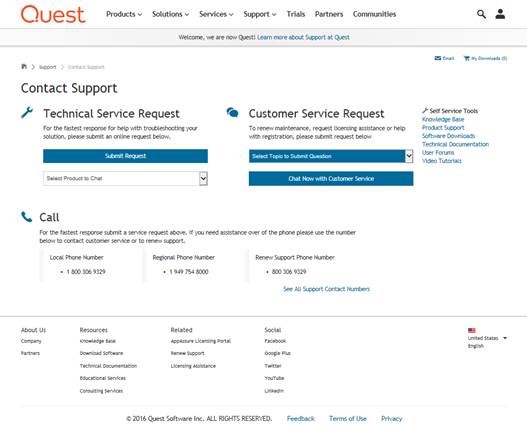Screen dimensions: 527x427
Task: Click the LinkedIn footer link
Action: pos(274,391)
